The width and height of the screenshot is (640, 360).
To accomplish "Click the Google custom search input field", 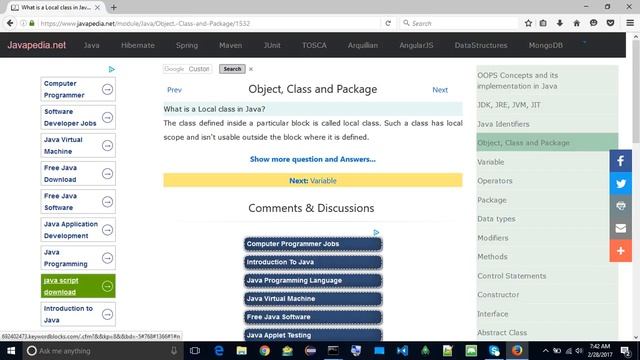I will tap(187, 69).
